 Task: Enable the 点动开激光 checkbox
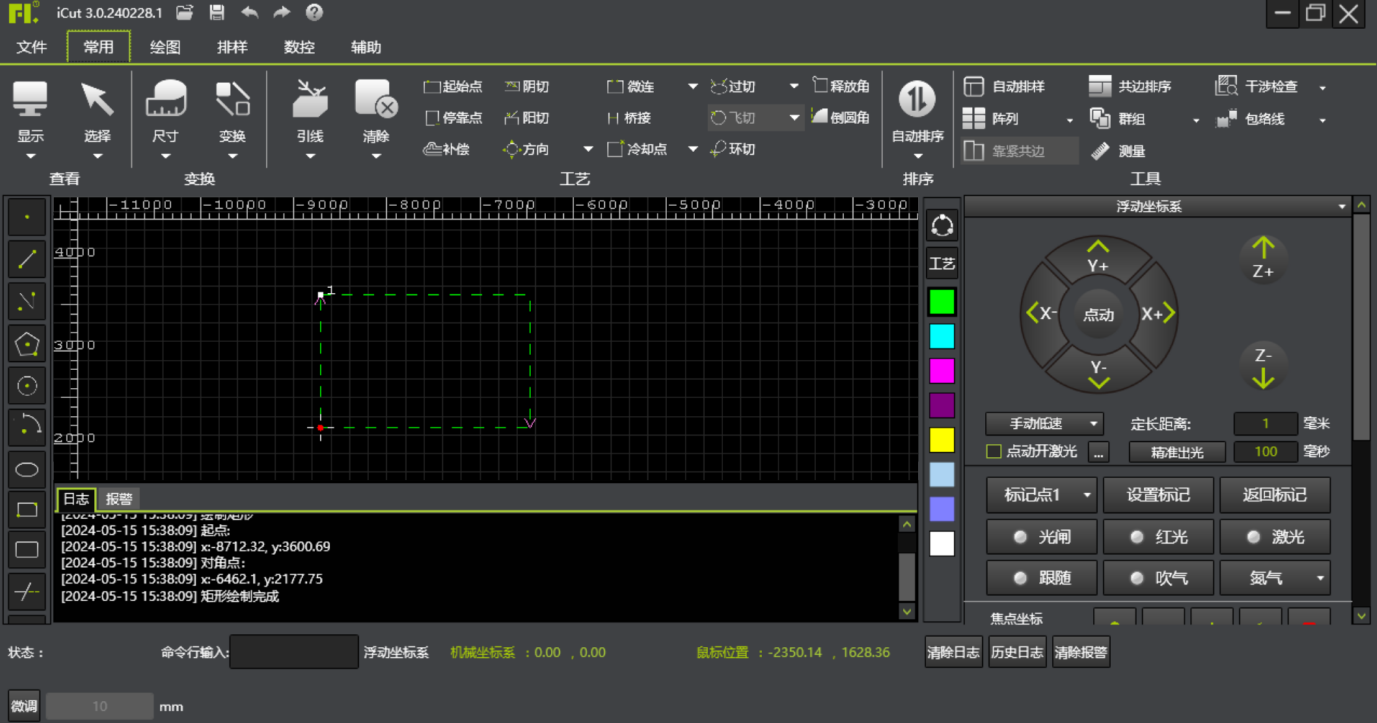pyautogui.click(x=994, y=452)
